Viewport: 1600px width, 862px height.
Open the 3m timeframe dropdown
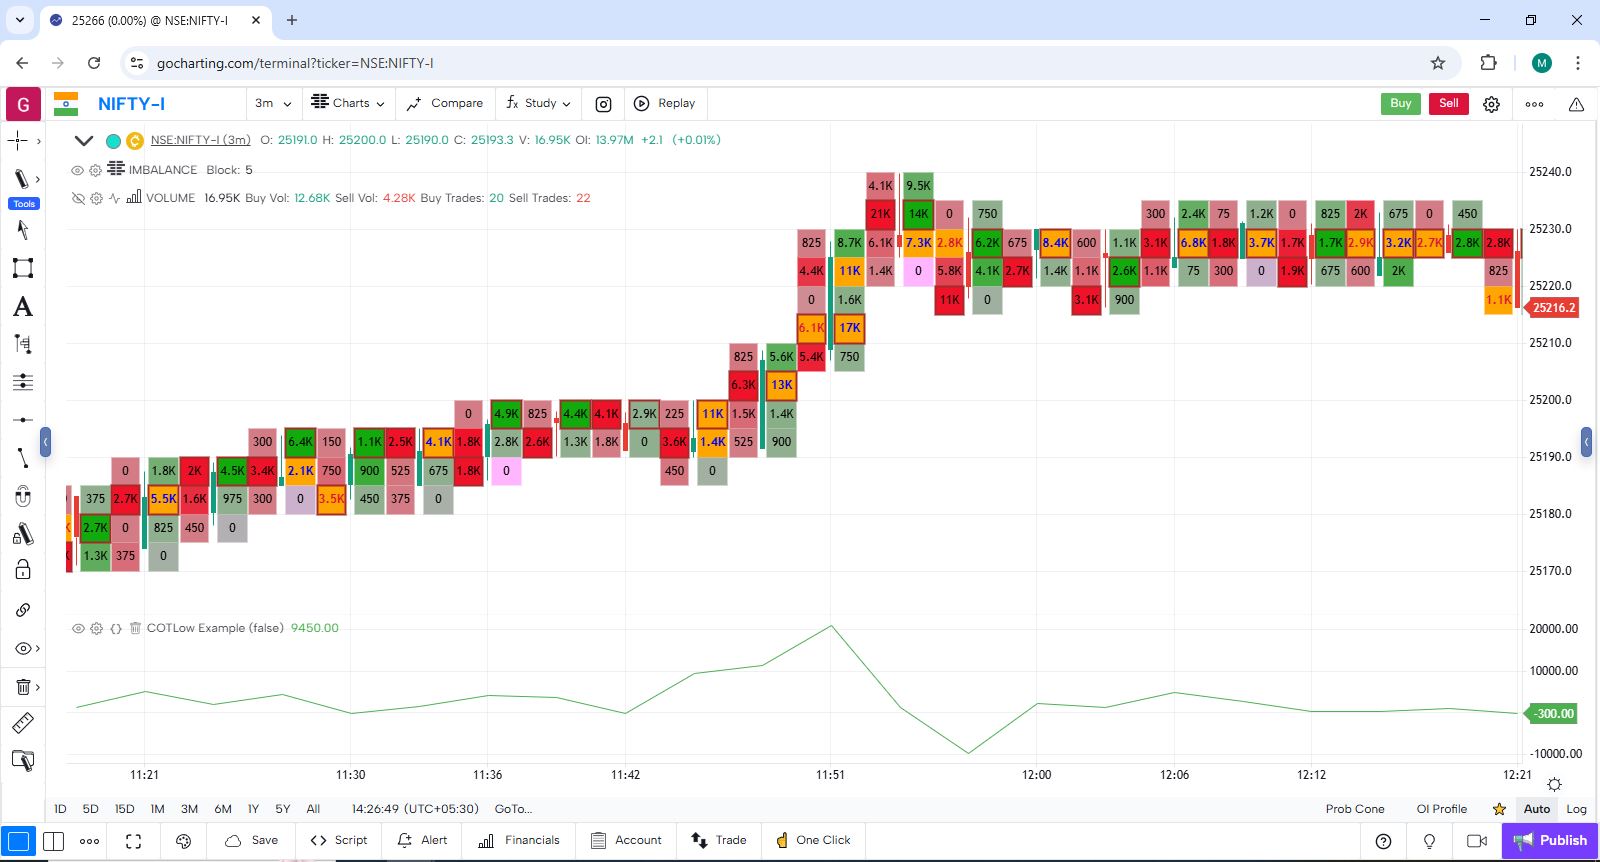point(273,104)
